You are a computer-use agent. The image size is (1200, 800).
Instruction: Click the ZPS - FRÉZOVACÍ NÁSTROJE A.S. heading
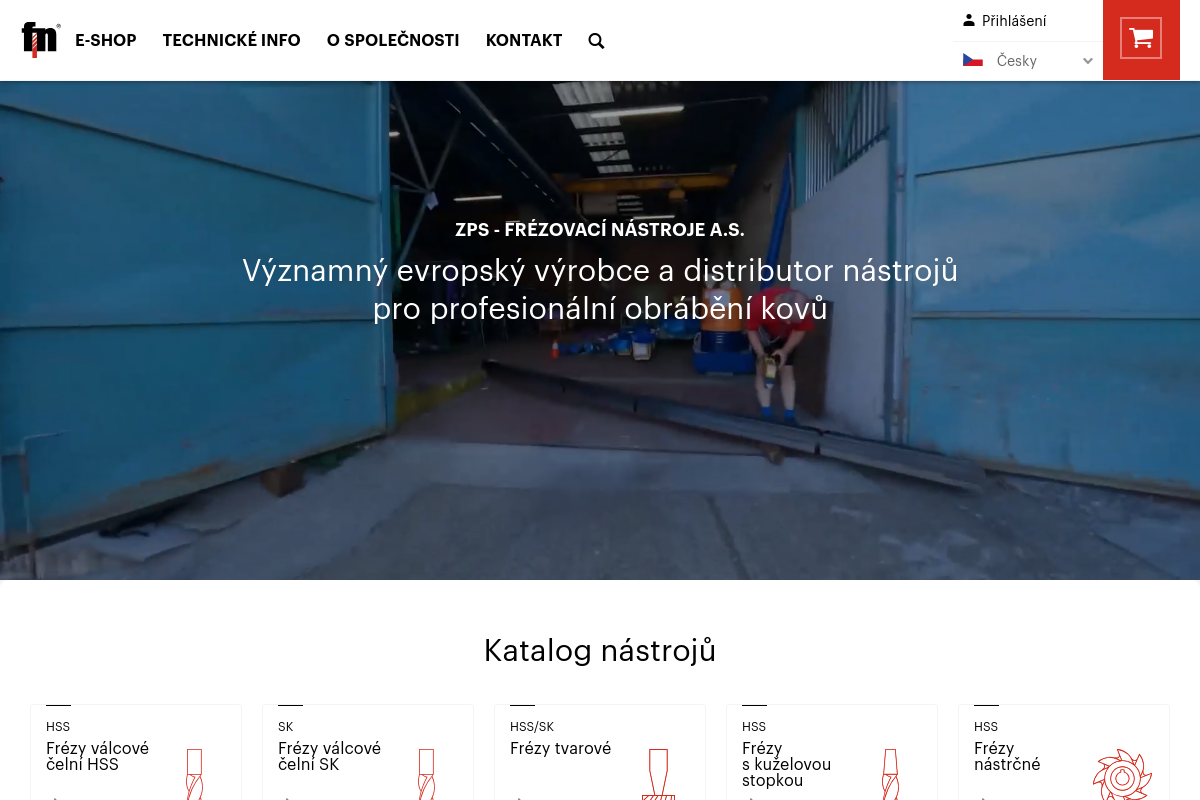click(600, 230)
